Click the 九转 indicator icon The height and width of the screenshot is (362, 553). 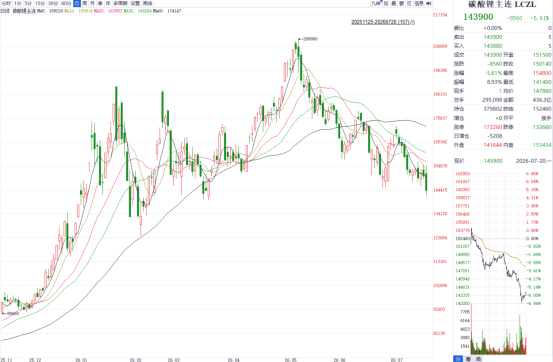coord(376,3)
